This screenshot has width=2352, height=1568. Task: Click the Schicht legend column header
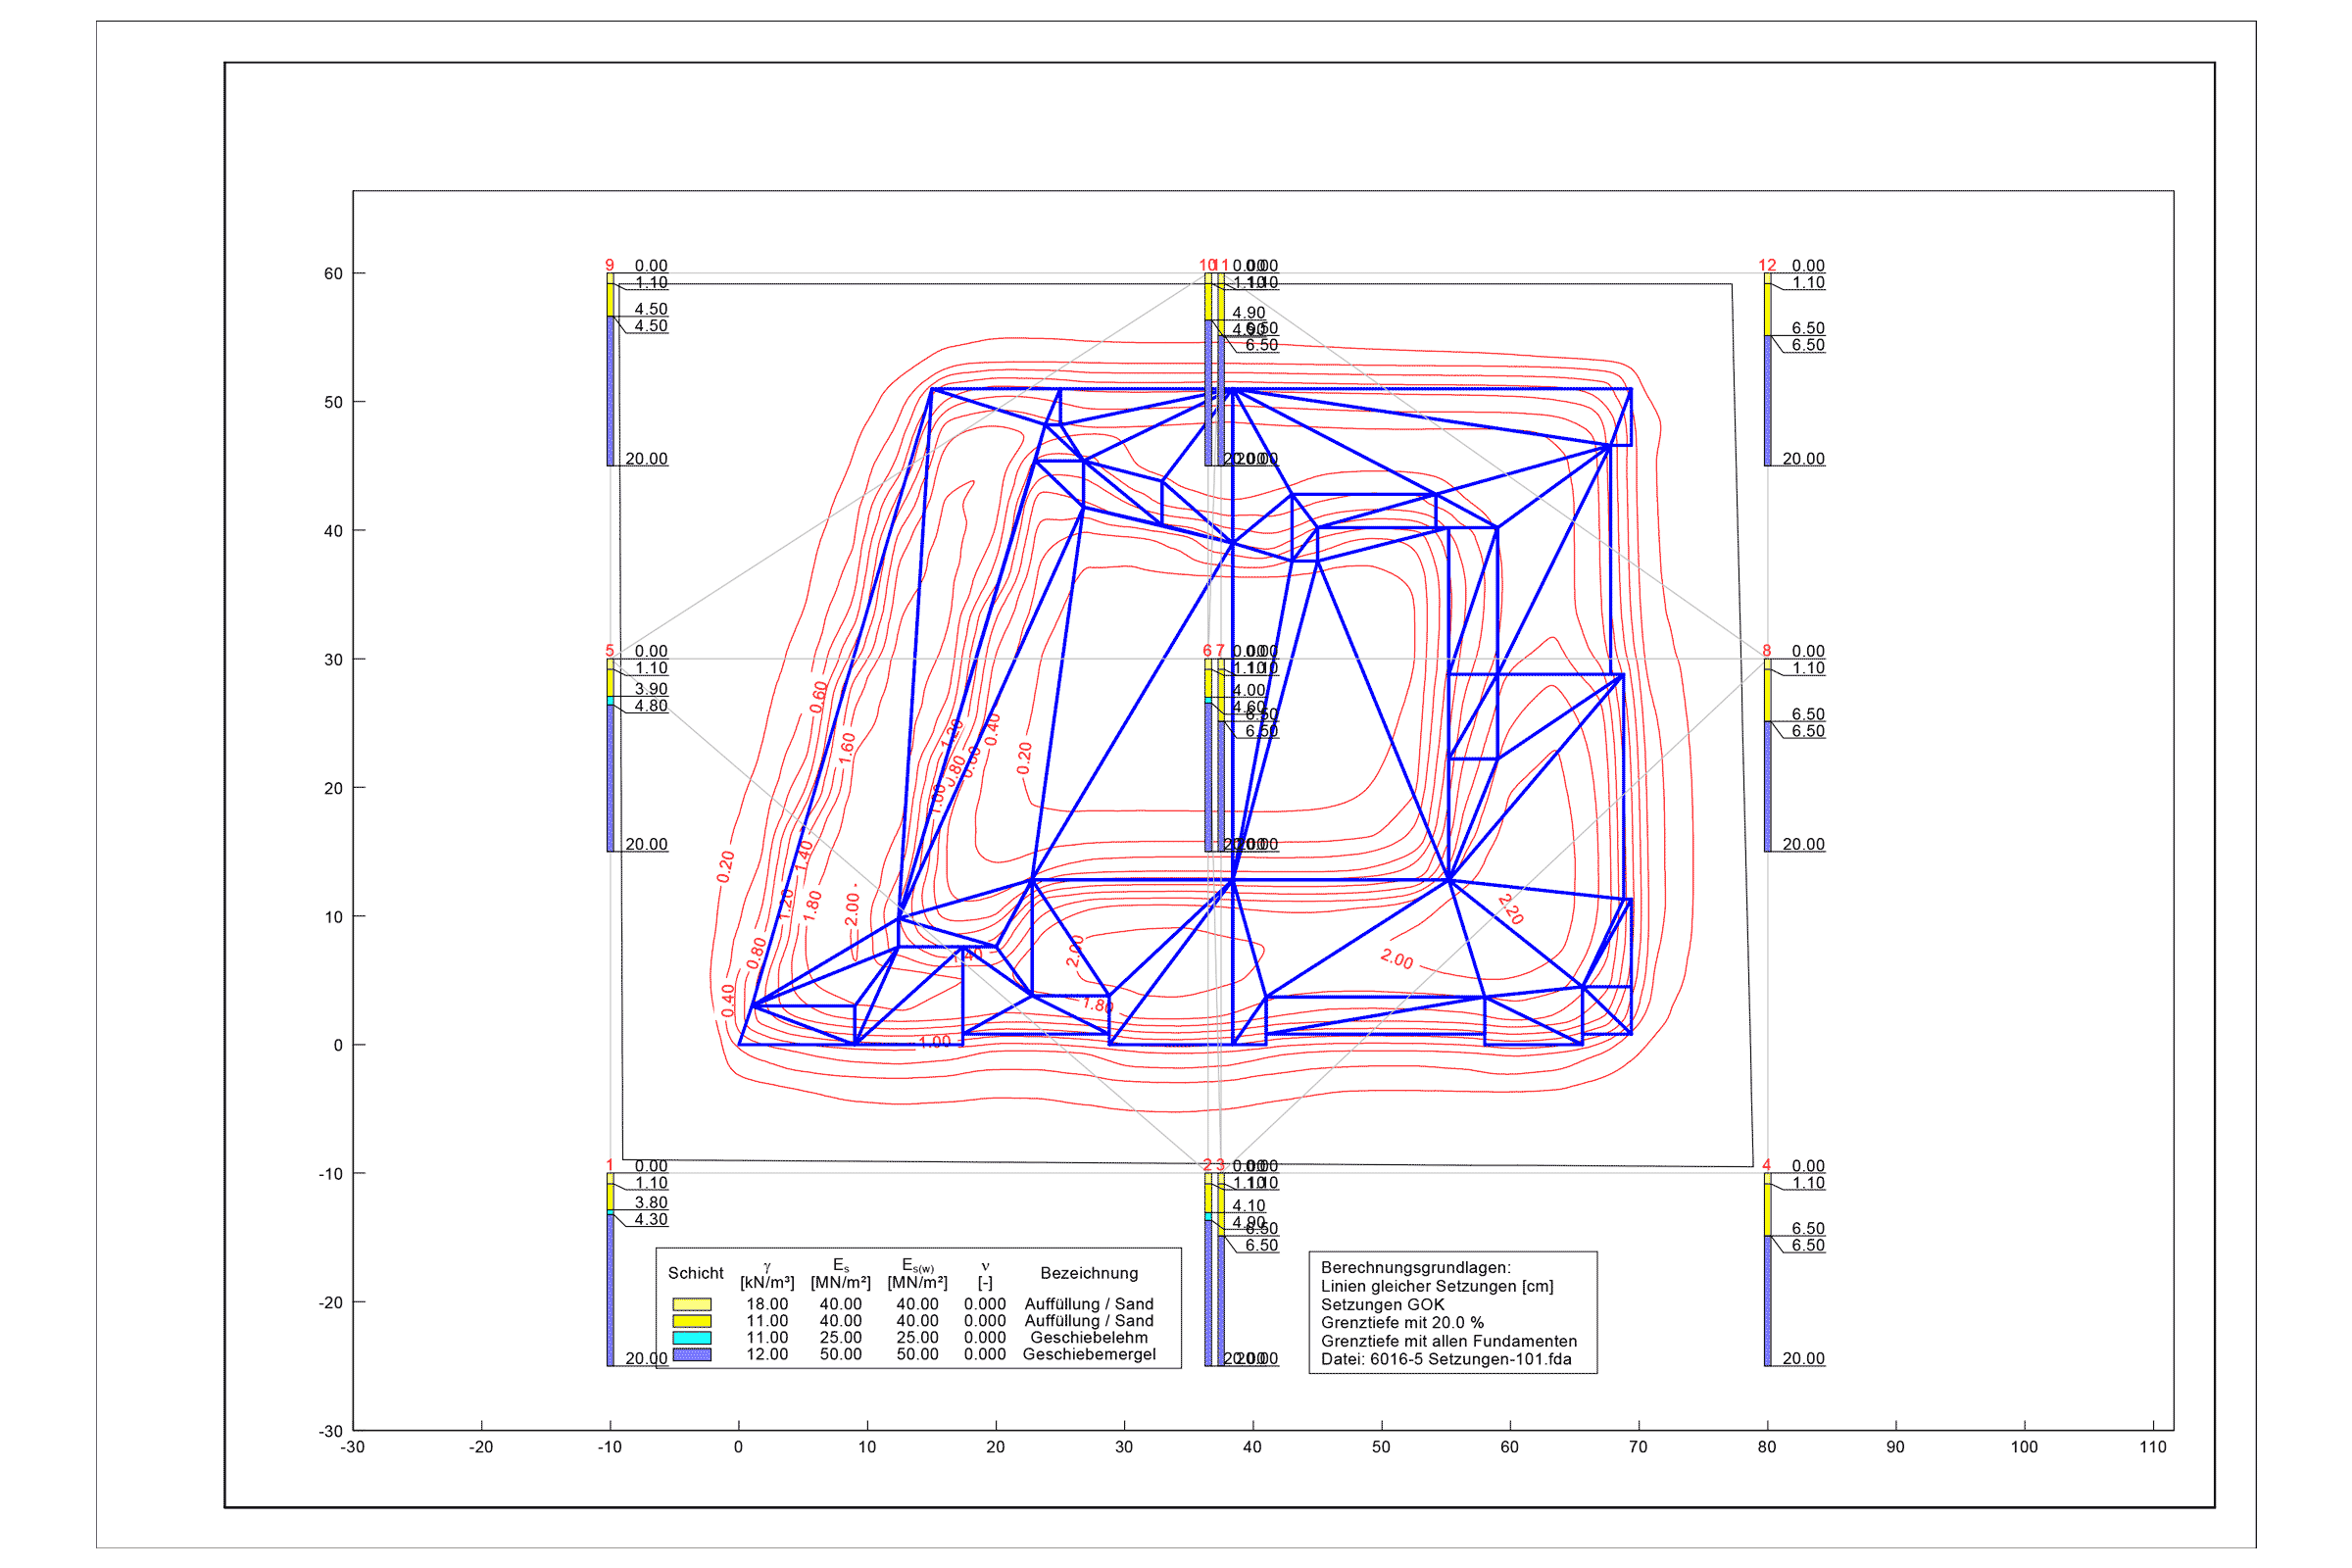tap(695, 1273)
